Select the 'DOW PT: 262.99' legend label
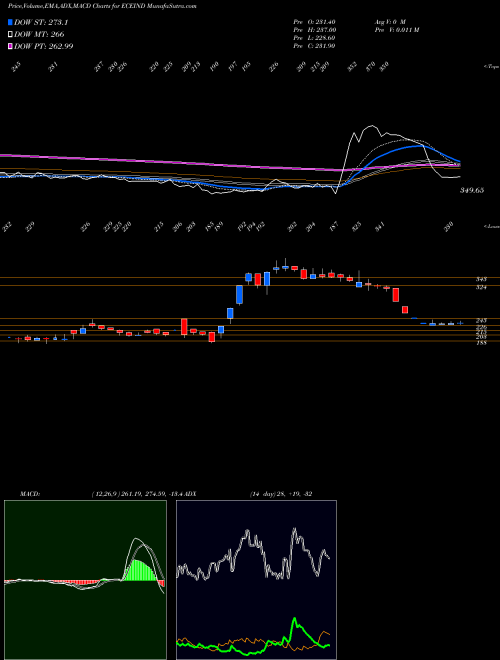500x660 pixels. [44, 46]
